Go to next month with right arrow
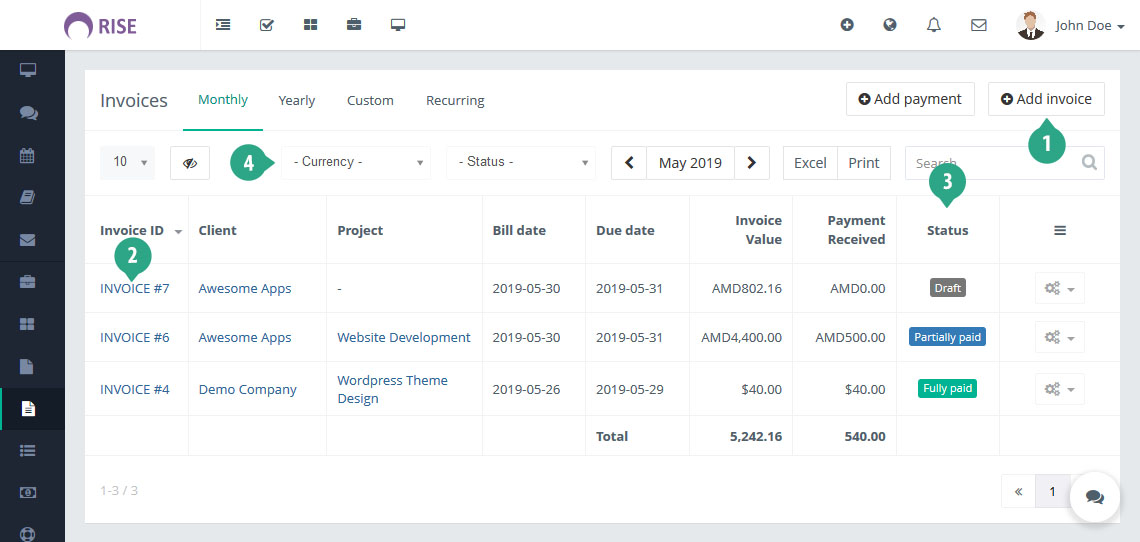The width and height of the screenshot is (1140, 542). click(x=752, y=163)
